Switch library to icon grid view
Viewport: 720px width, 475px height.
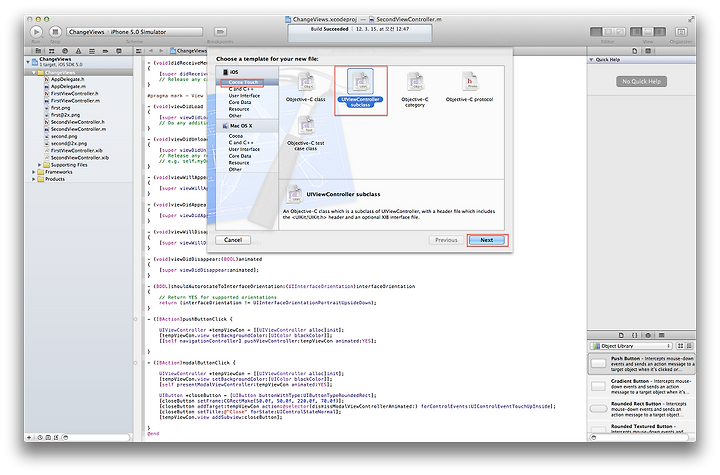681,346
